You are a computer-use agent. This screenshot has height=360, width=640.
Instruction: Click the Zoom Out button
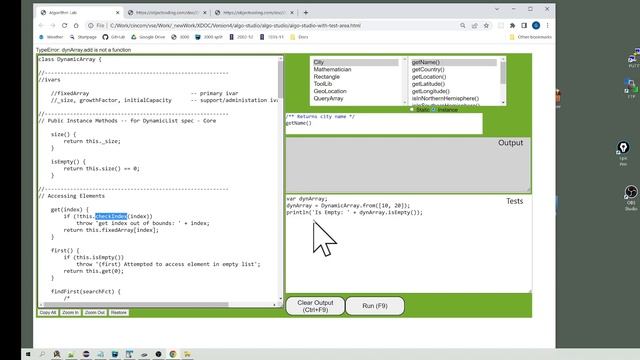[x=95, y=313]
